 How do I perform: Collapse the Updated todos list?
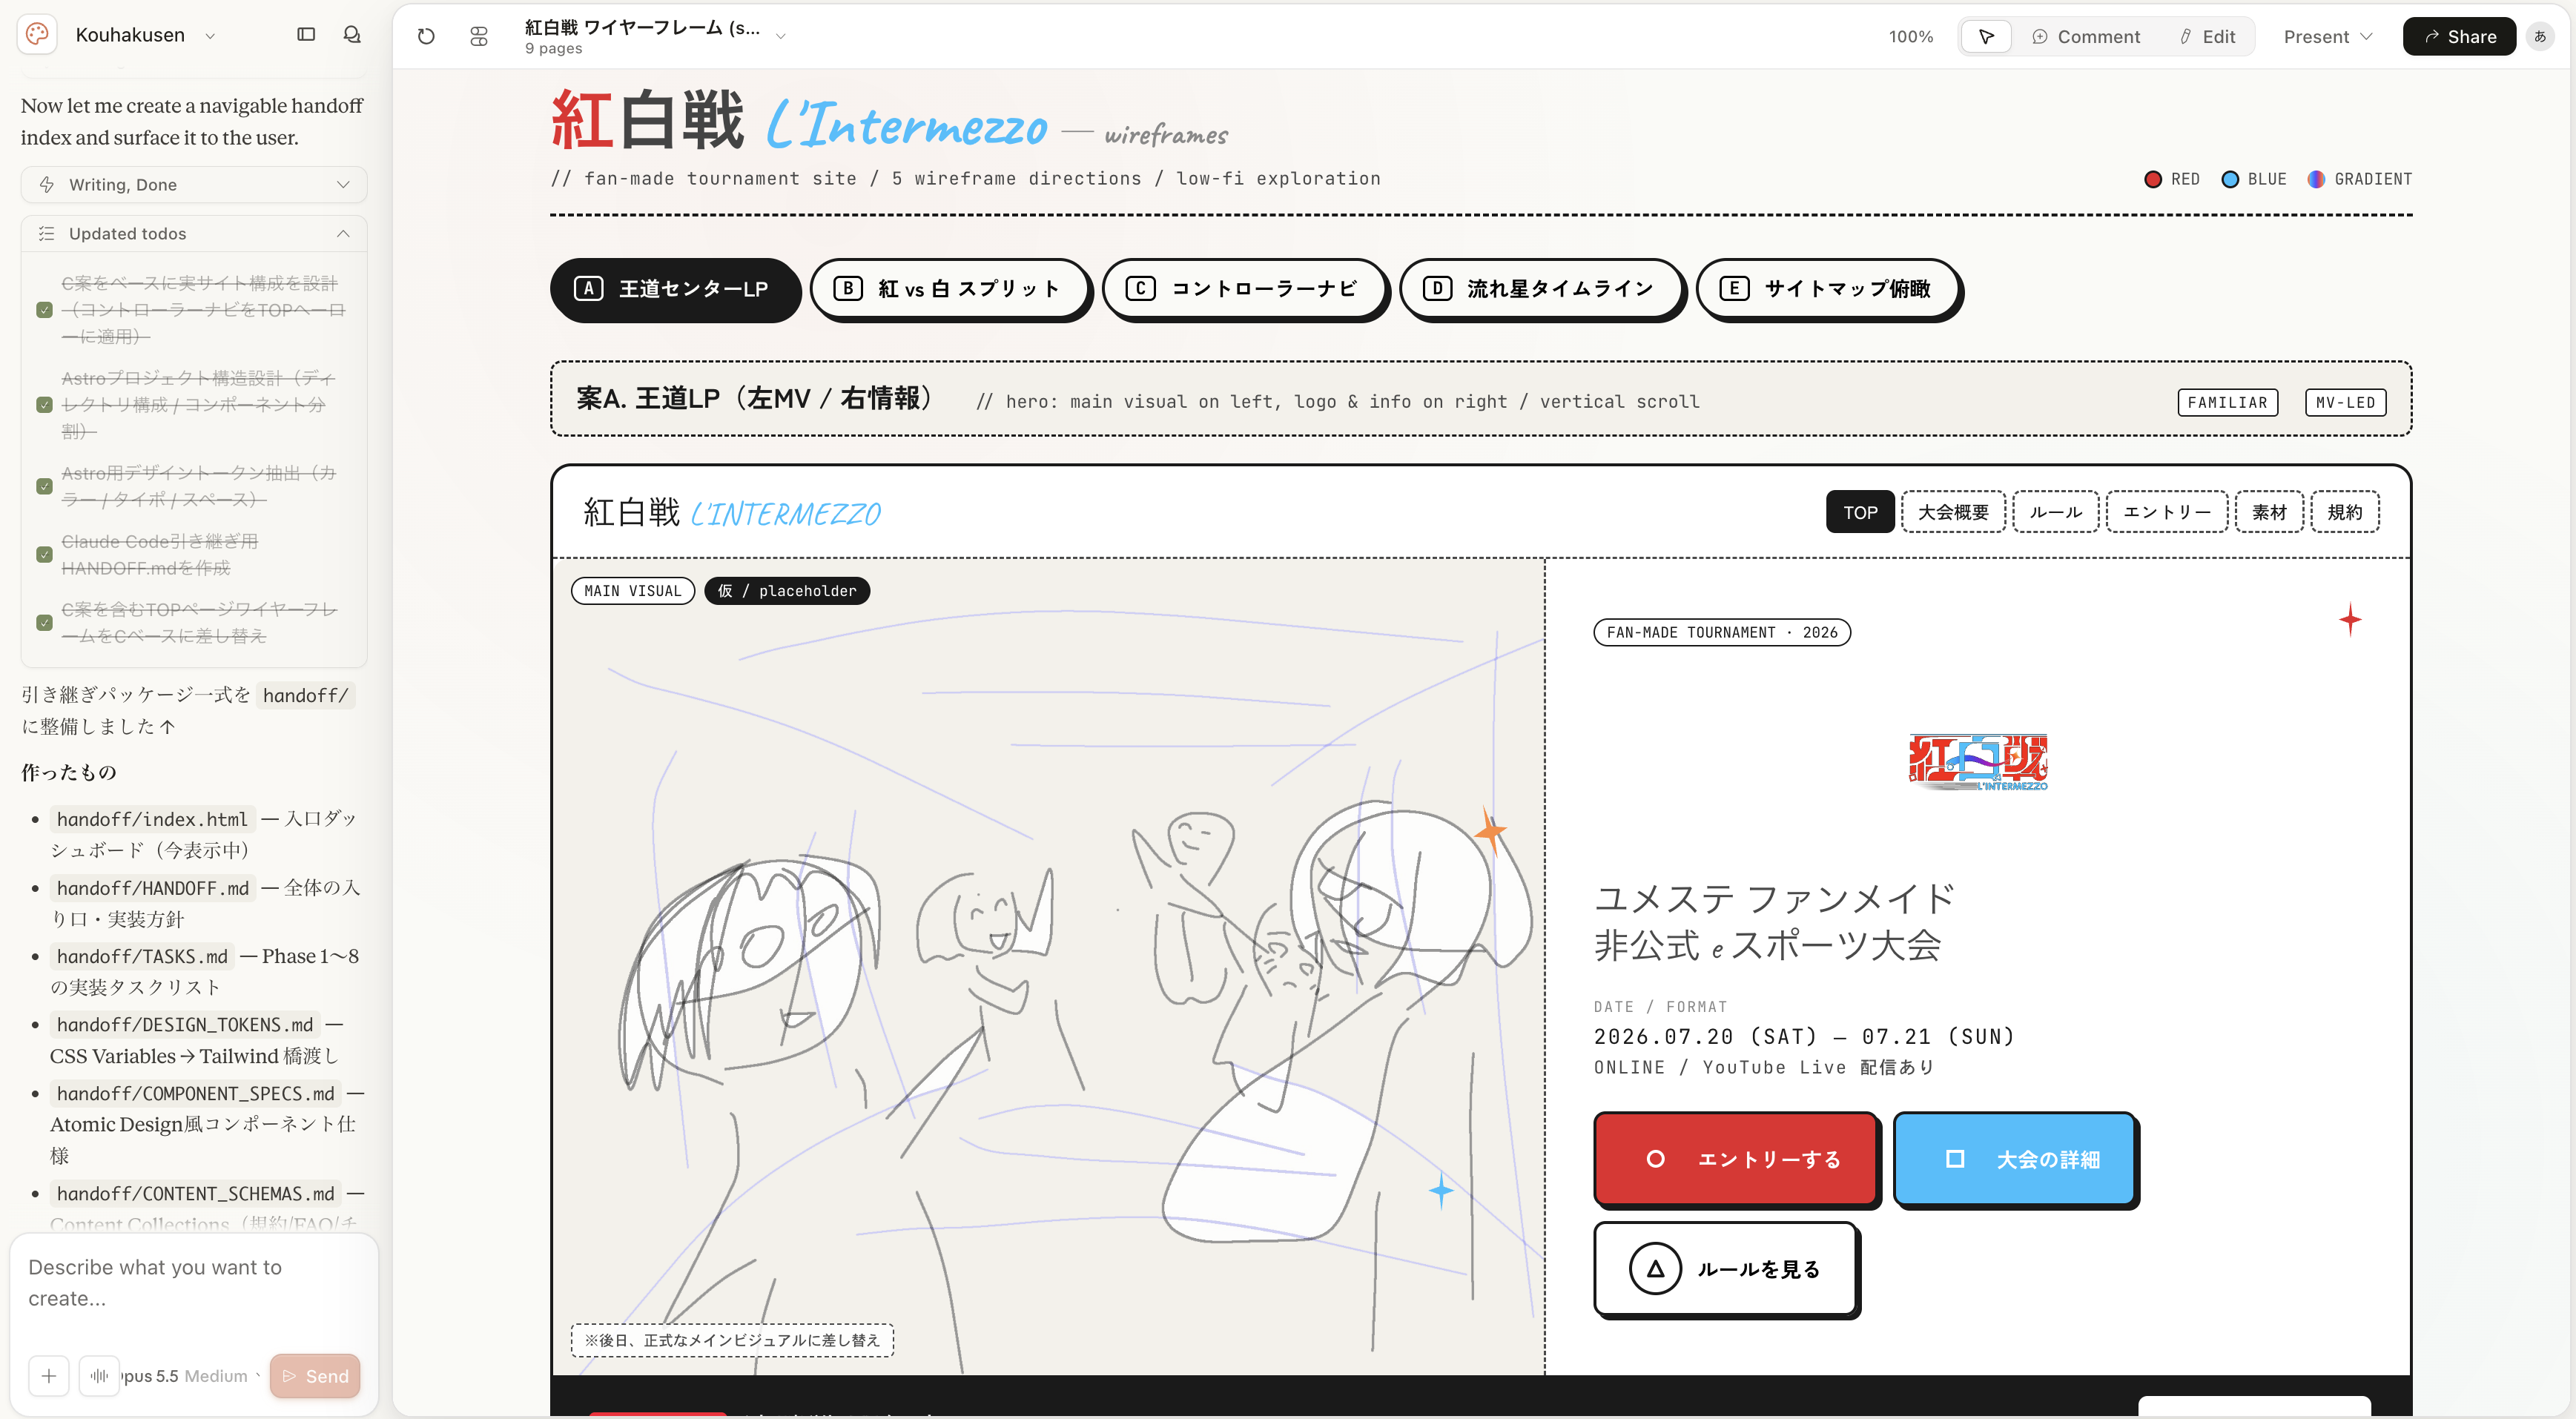pos(194,234)
